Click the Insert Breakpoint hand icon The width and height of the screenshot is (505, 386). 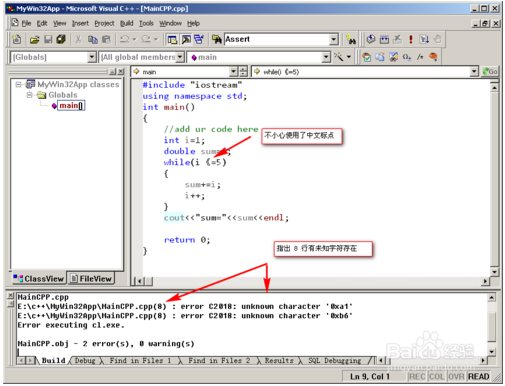(x=437, y=39)
